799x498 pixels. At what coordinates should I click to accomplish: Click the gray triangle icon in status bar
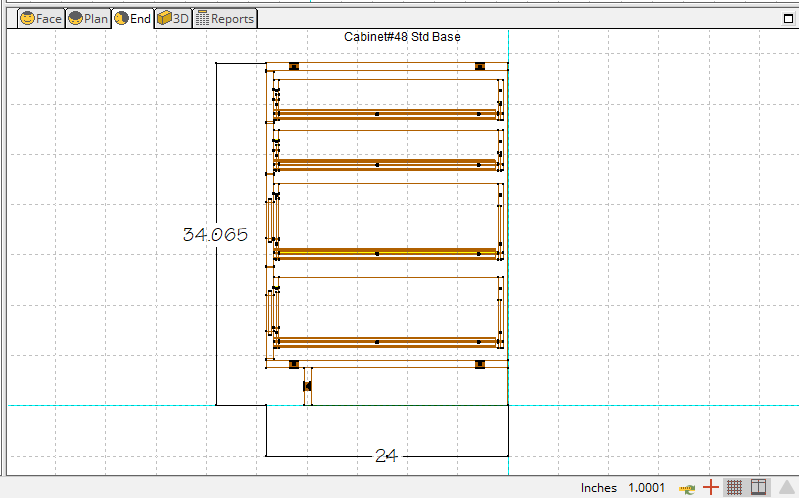pos(788,488)
